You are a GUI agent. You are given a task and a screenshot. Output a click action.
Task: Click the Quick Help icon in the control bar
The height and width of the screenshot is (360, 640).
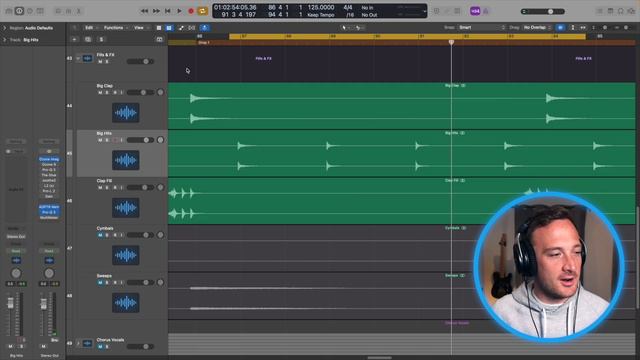click(x=30, y=11)
